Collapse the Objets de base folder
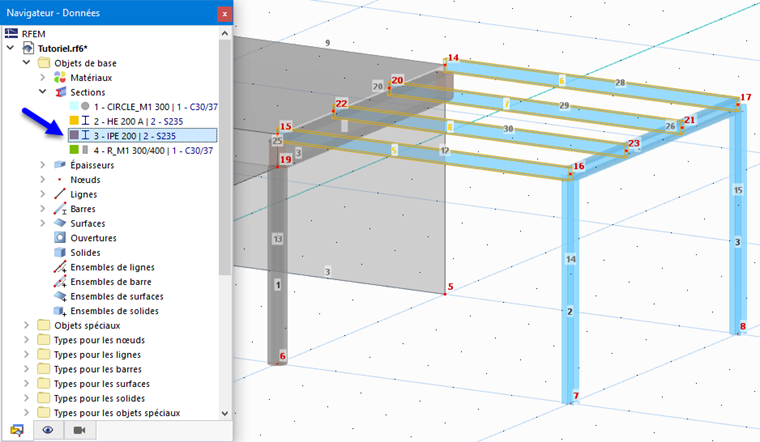 (27, 63)
